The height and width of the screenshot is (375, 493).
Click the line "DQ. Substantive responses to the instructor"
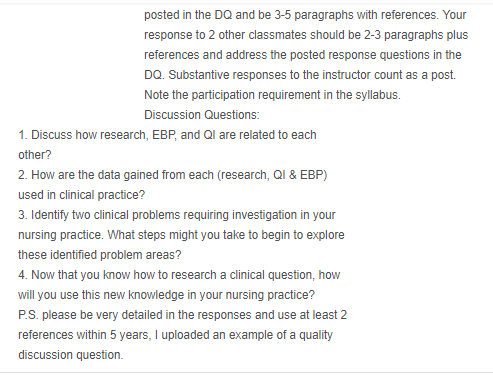click(x=300, y=75)
